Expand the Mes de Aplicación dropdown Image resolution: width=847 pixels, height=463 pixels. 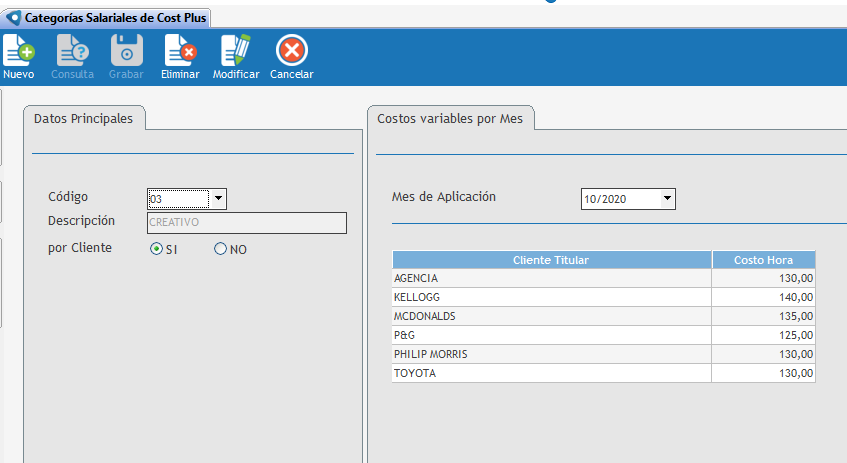tap(668, 198)
